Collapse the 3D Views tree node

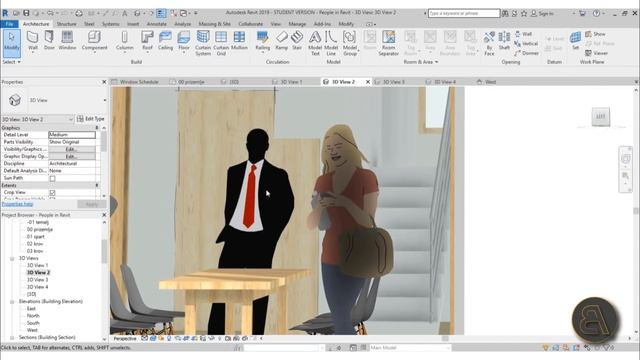[12, 258]
